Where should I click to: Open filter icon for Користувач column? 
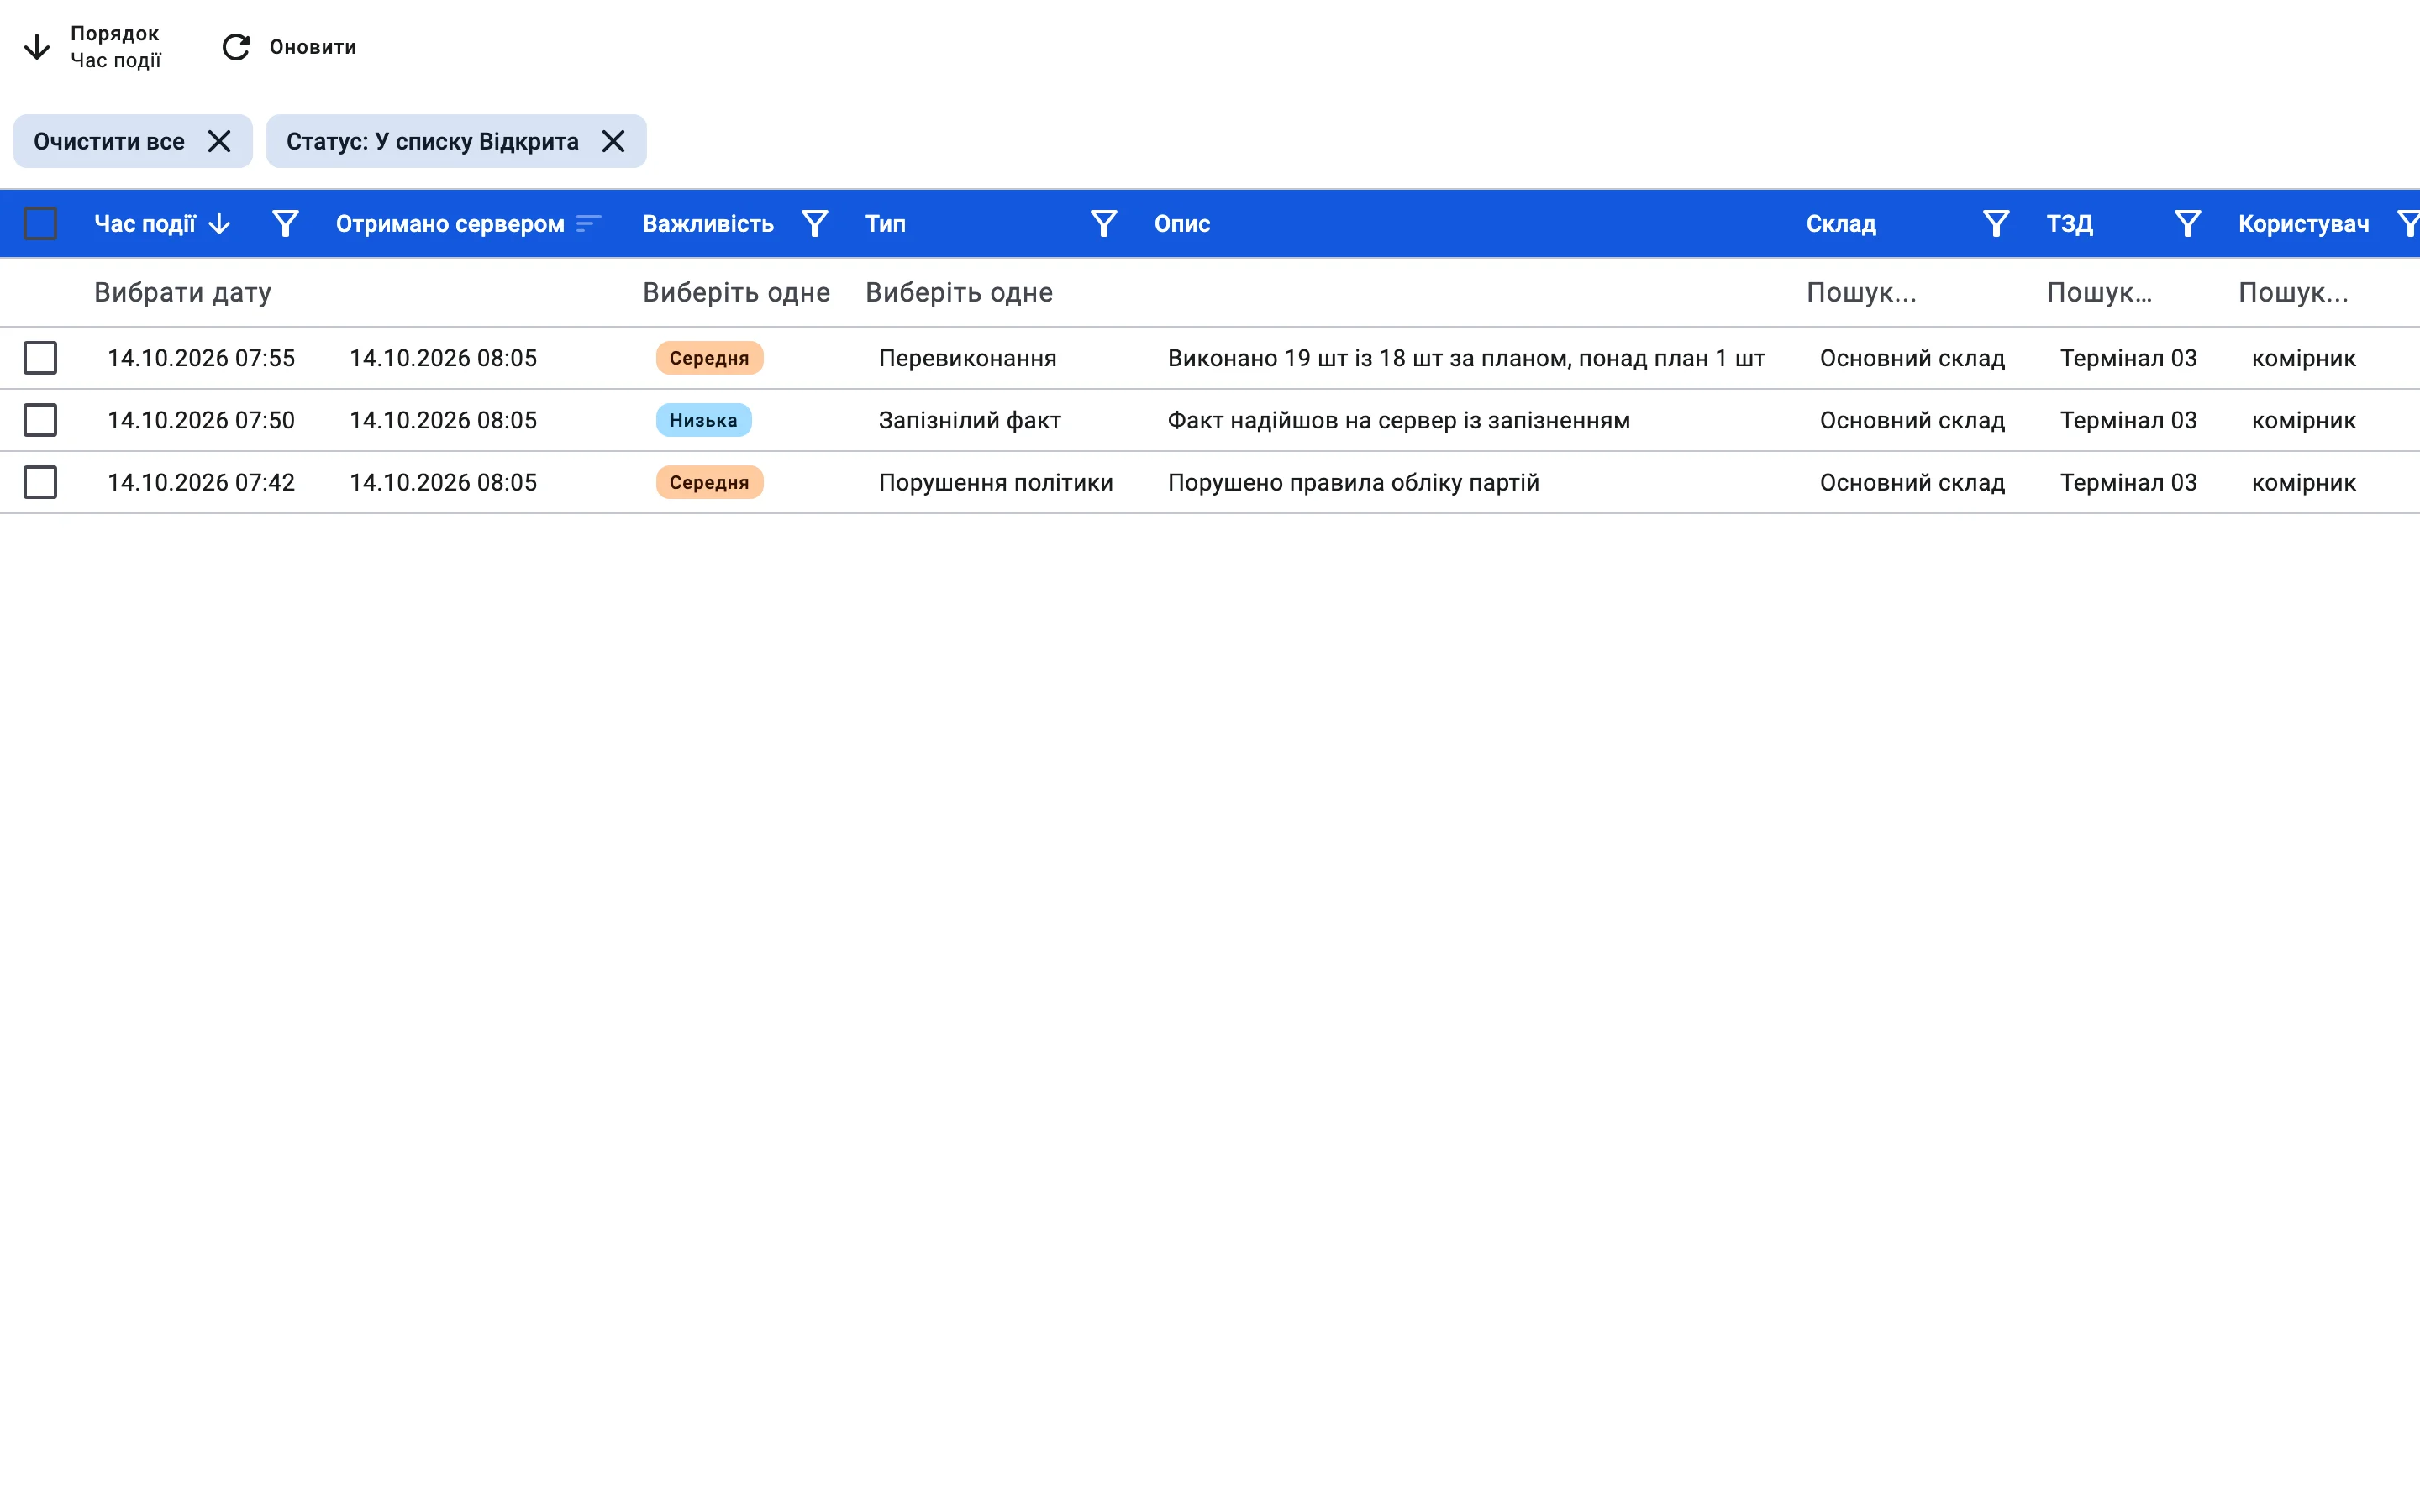tap(2409, 224)
